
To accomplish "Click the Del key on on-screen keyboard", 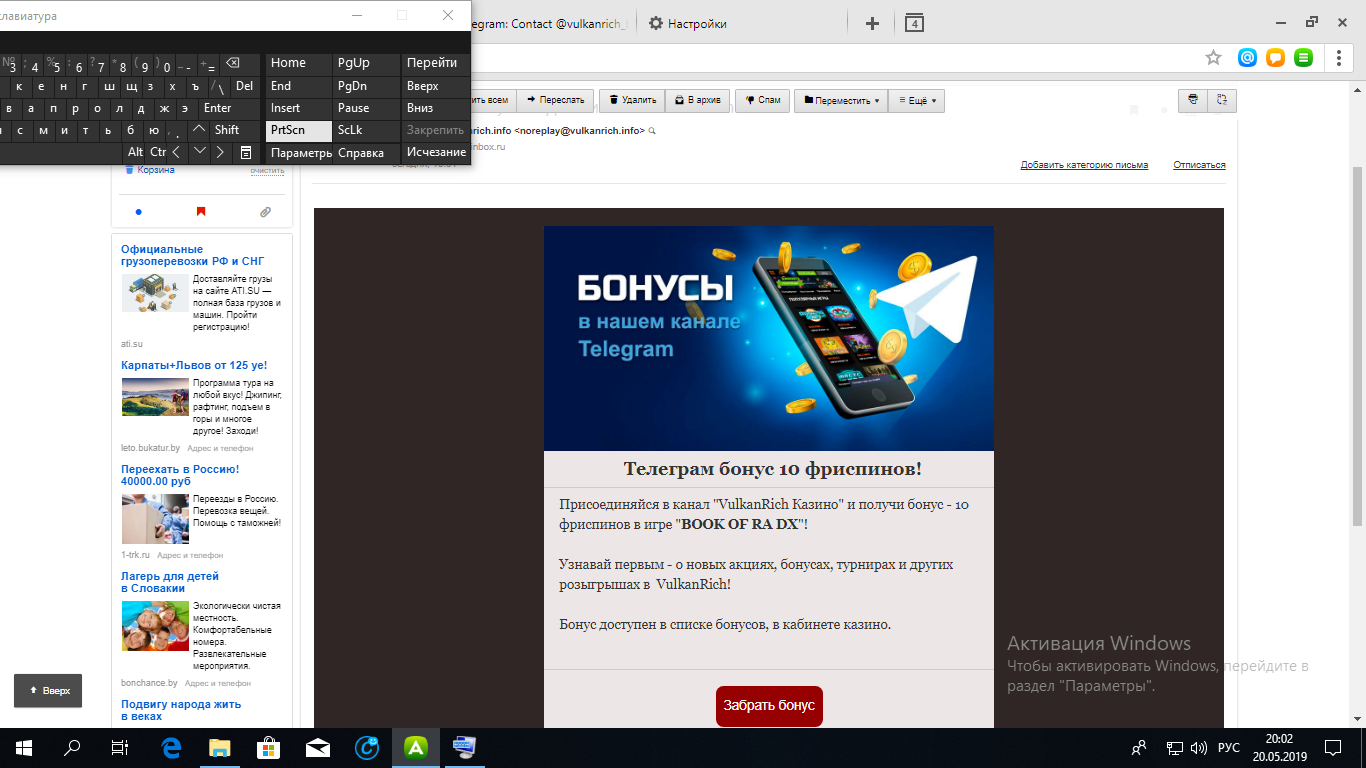I will pyautogui.click(x=245, y=86).
